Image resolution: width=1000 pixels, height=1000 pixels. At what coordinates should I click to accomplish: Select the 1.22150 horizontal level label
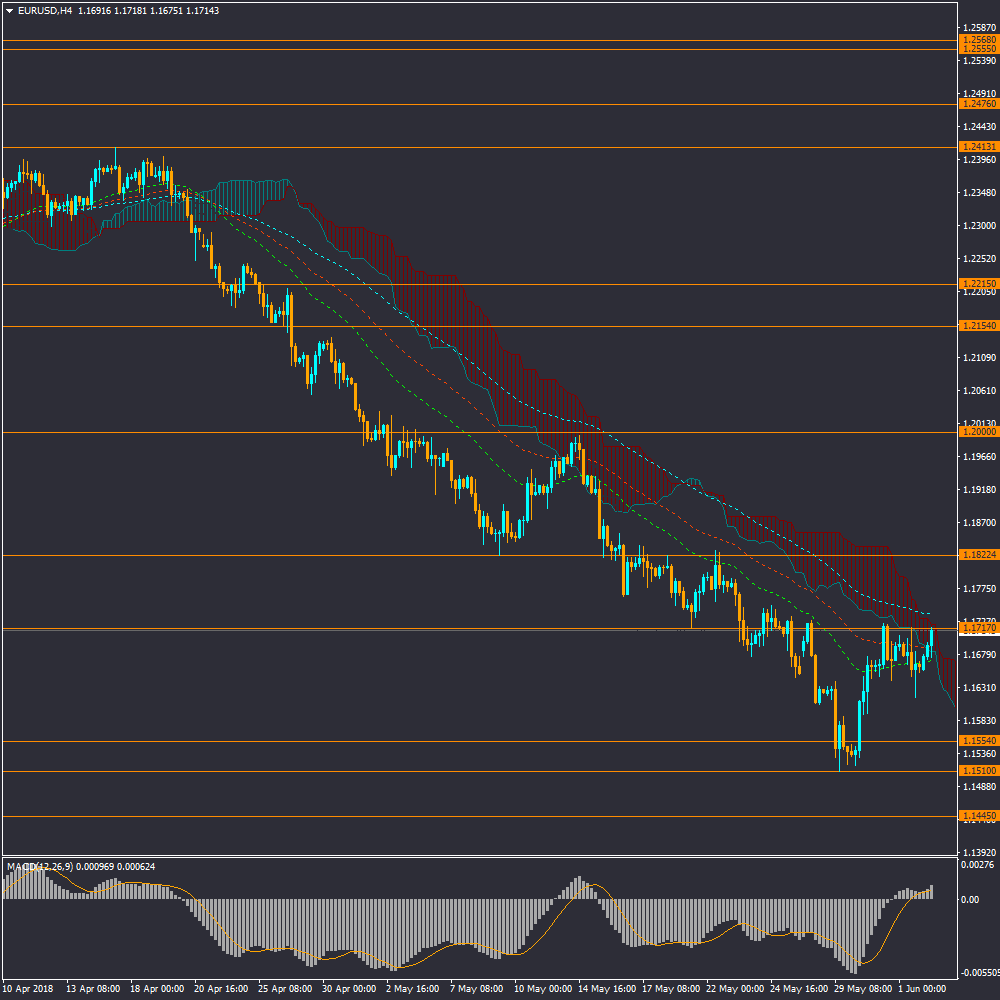977,284
